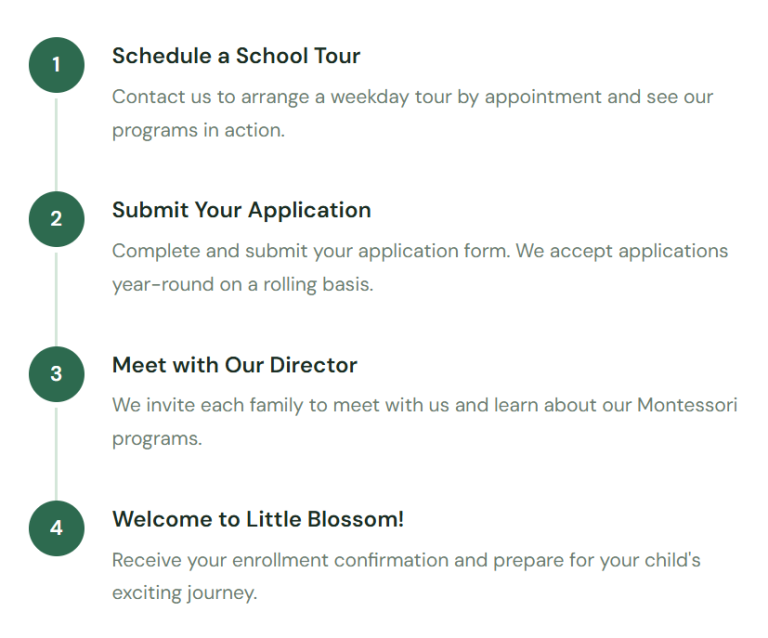Click the Welcome to Little Blossom! heading
Screen dimensions: 768x638
click(x=258, y=519)
